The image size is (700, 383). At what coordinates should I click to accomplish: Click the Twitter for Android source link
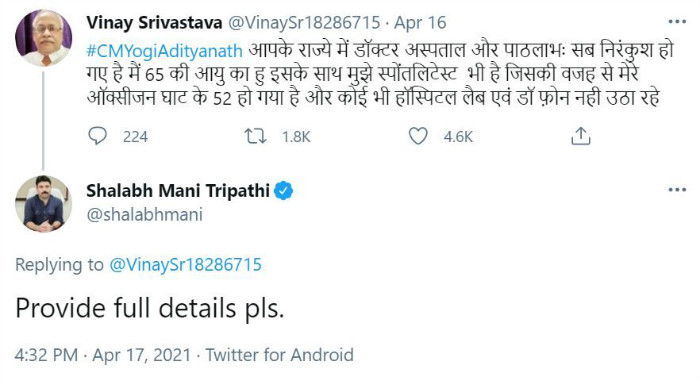[279, 355]
